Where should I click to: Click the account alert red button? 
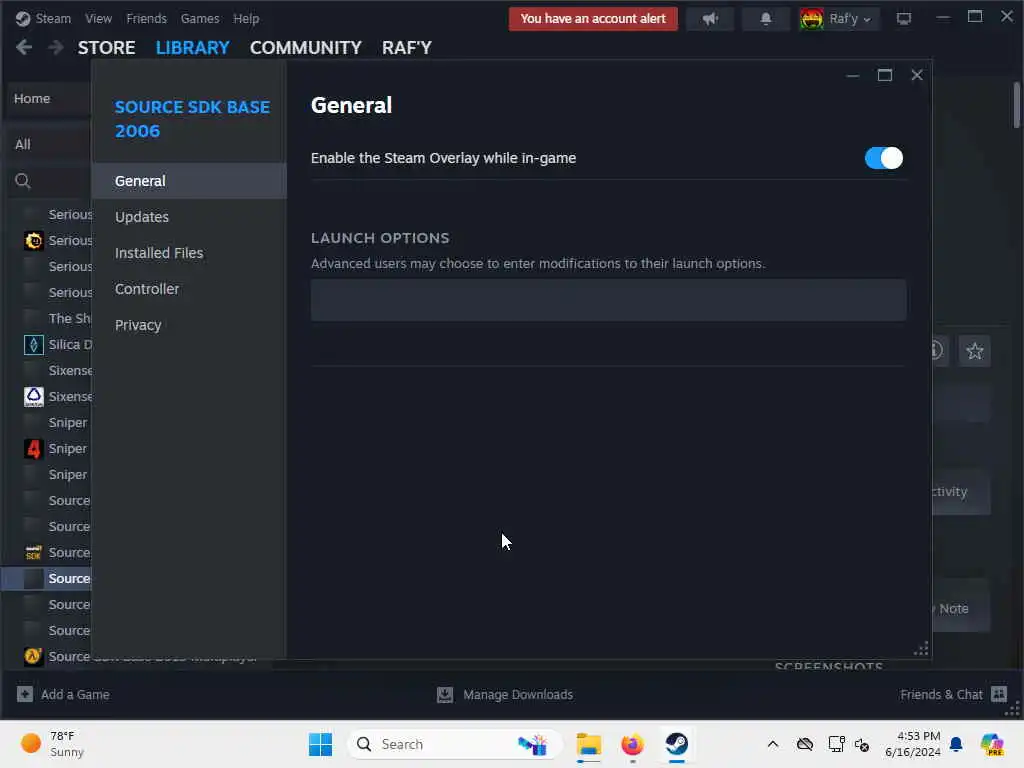pyautogui.click(x=593, y=19)
